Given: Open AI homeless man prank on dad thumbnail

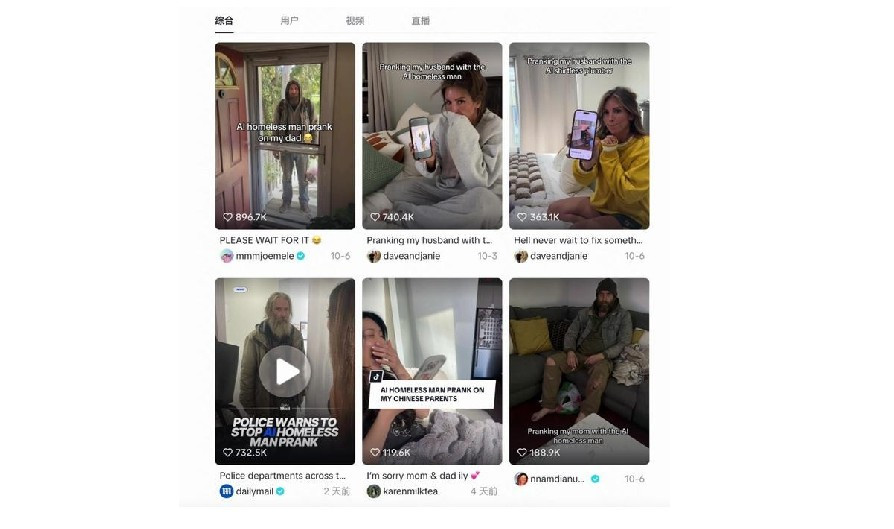Looking at the screenshot, I should (285, 136).
